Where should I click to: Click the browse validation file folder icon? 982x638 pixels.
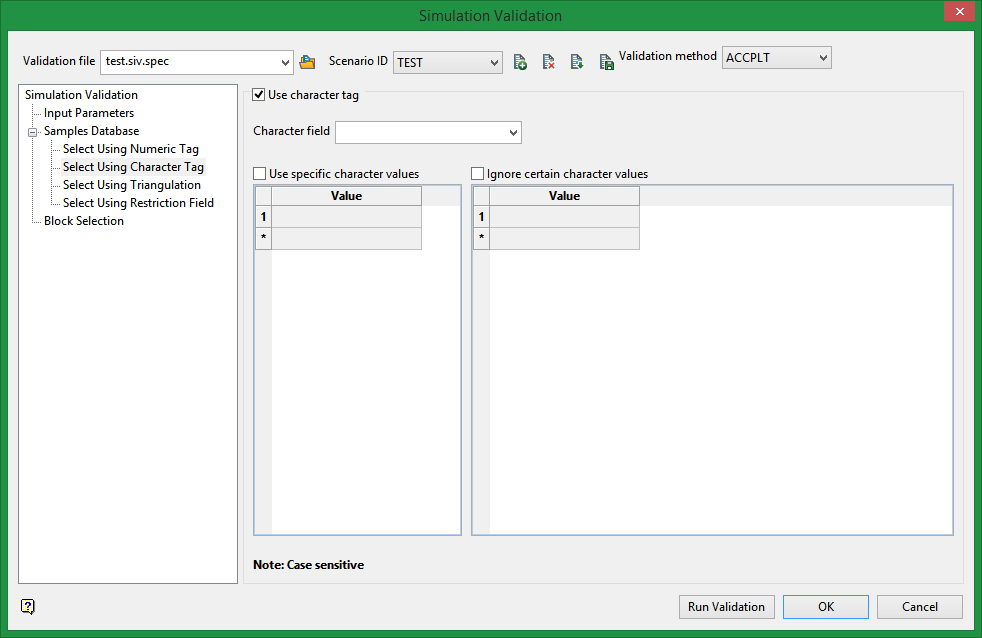pos(308,62)
